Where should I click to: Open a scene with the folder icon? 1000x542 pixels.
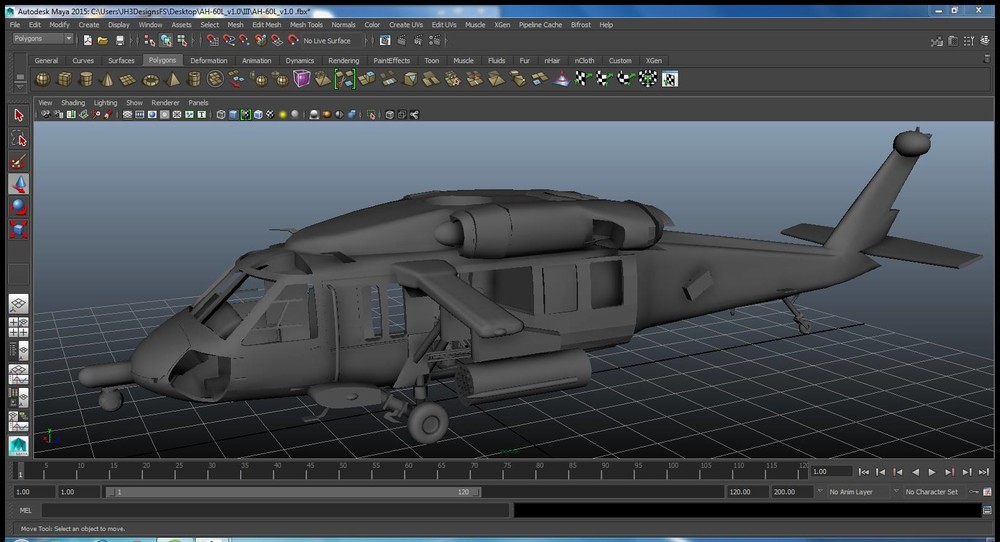pyautogui.click(x=103, y=40)
